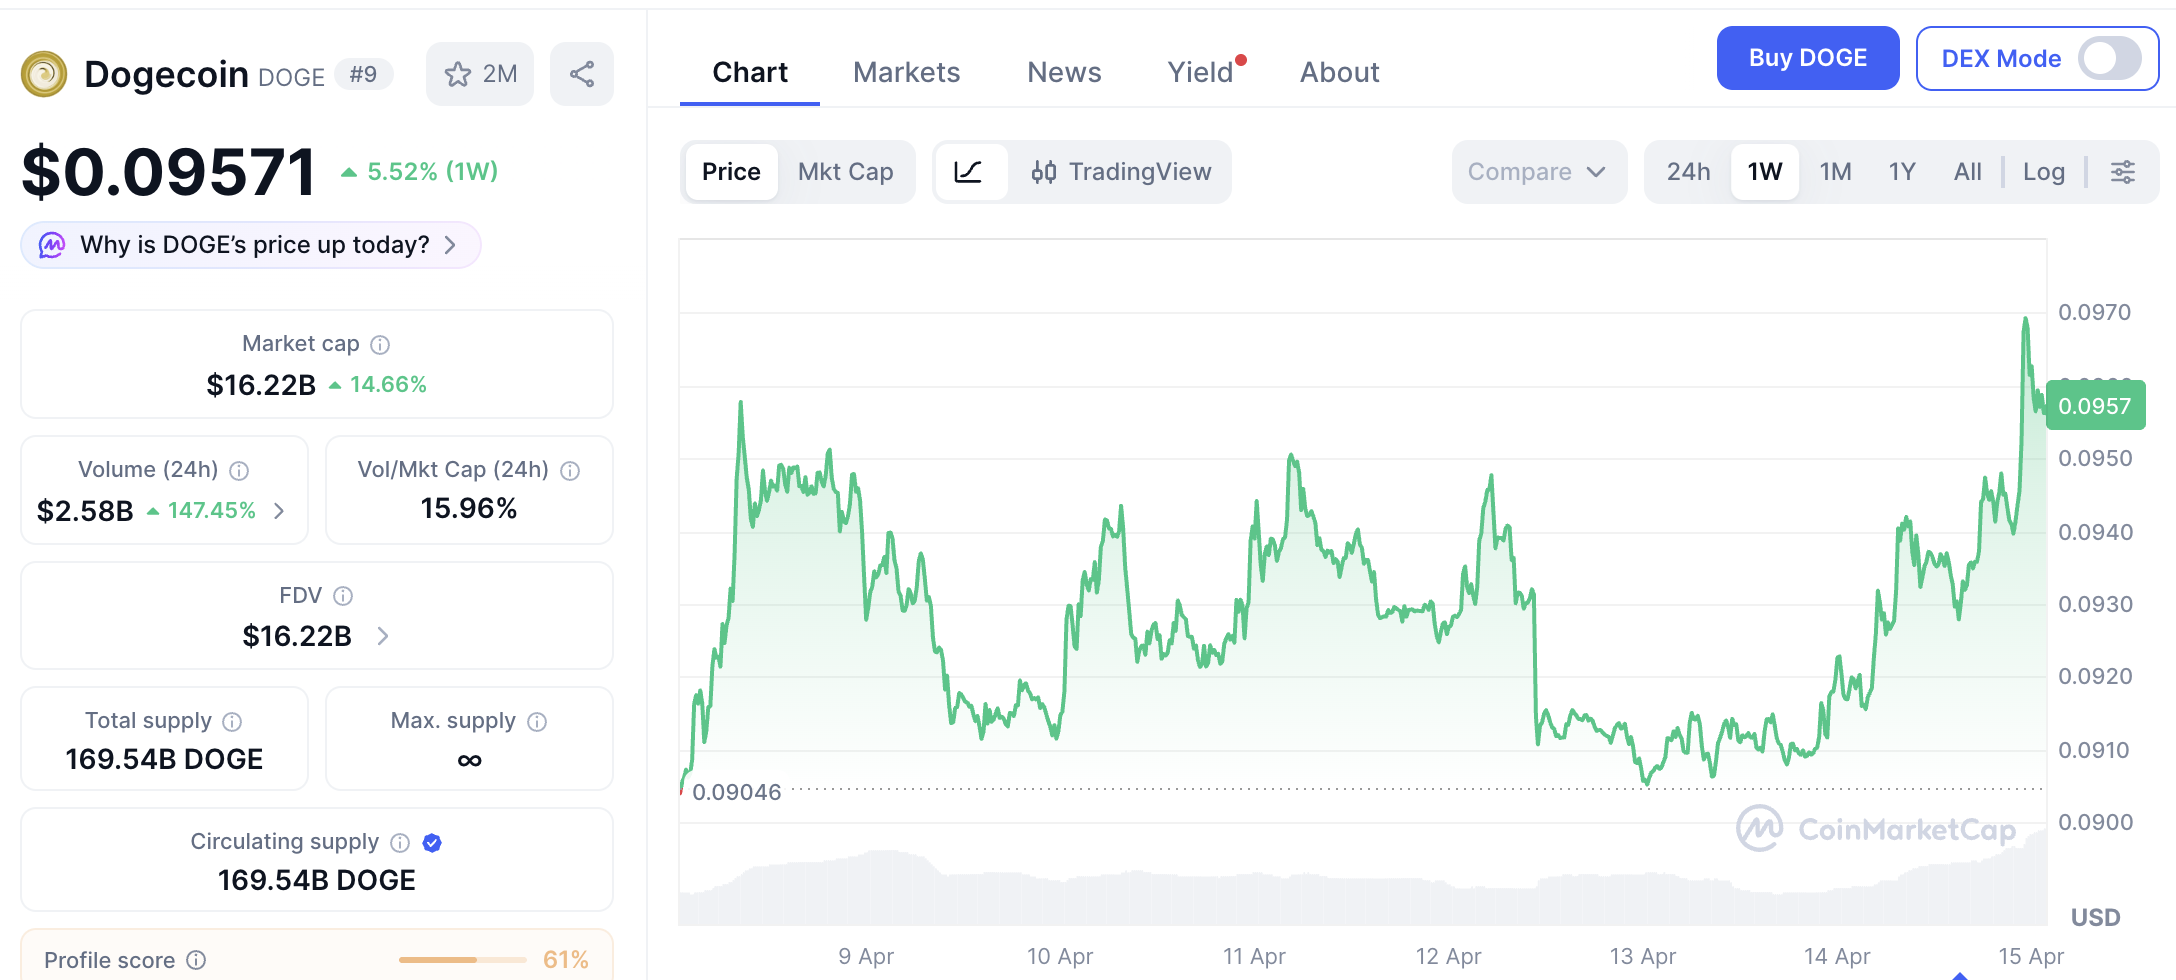
Task: Open the Chart tab
Action: point(750,72)
